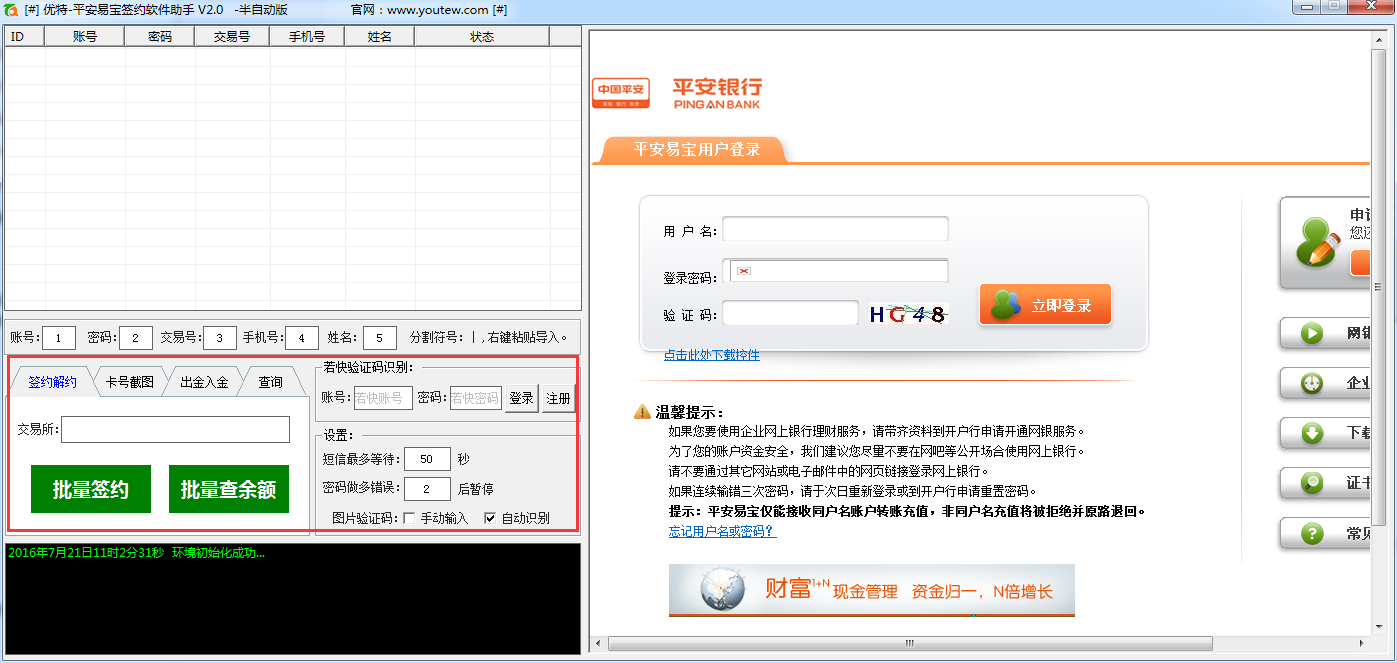Click the green download arrow icon in the sidebar
The width and height of the screenshot is (1397, 663).
pyautogui.click(x=1312, y=433)
